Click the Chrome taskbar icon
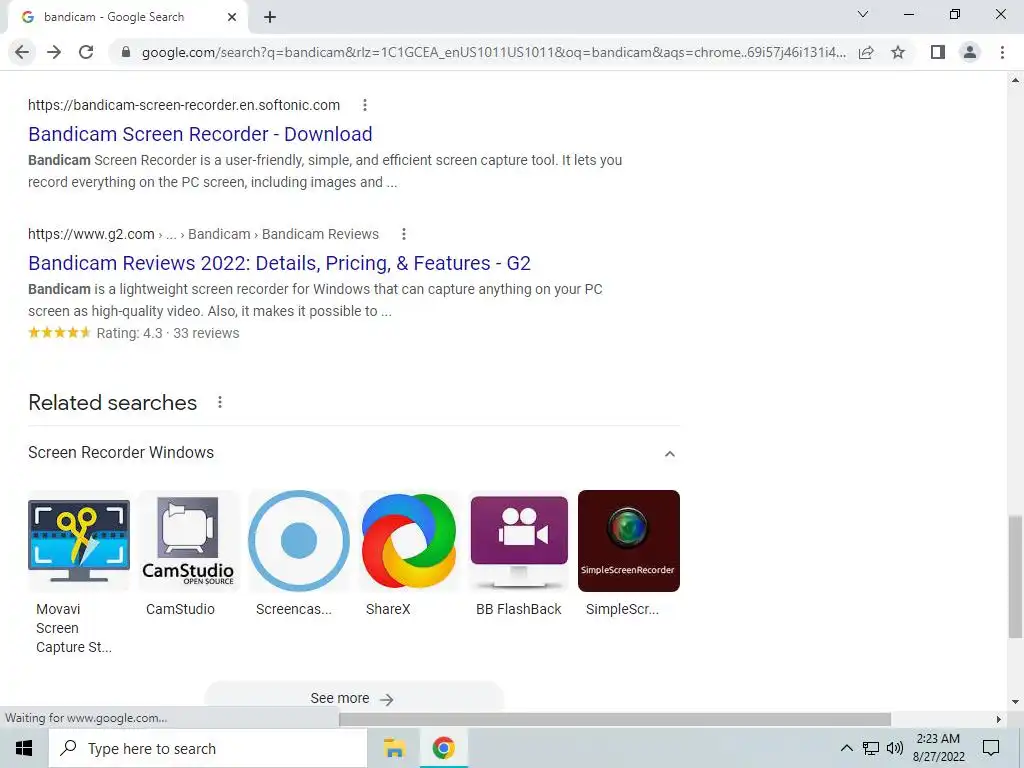The image size is (1024, 768). (x=443, y=748)
